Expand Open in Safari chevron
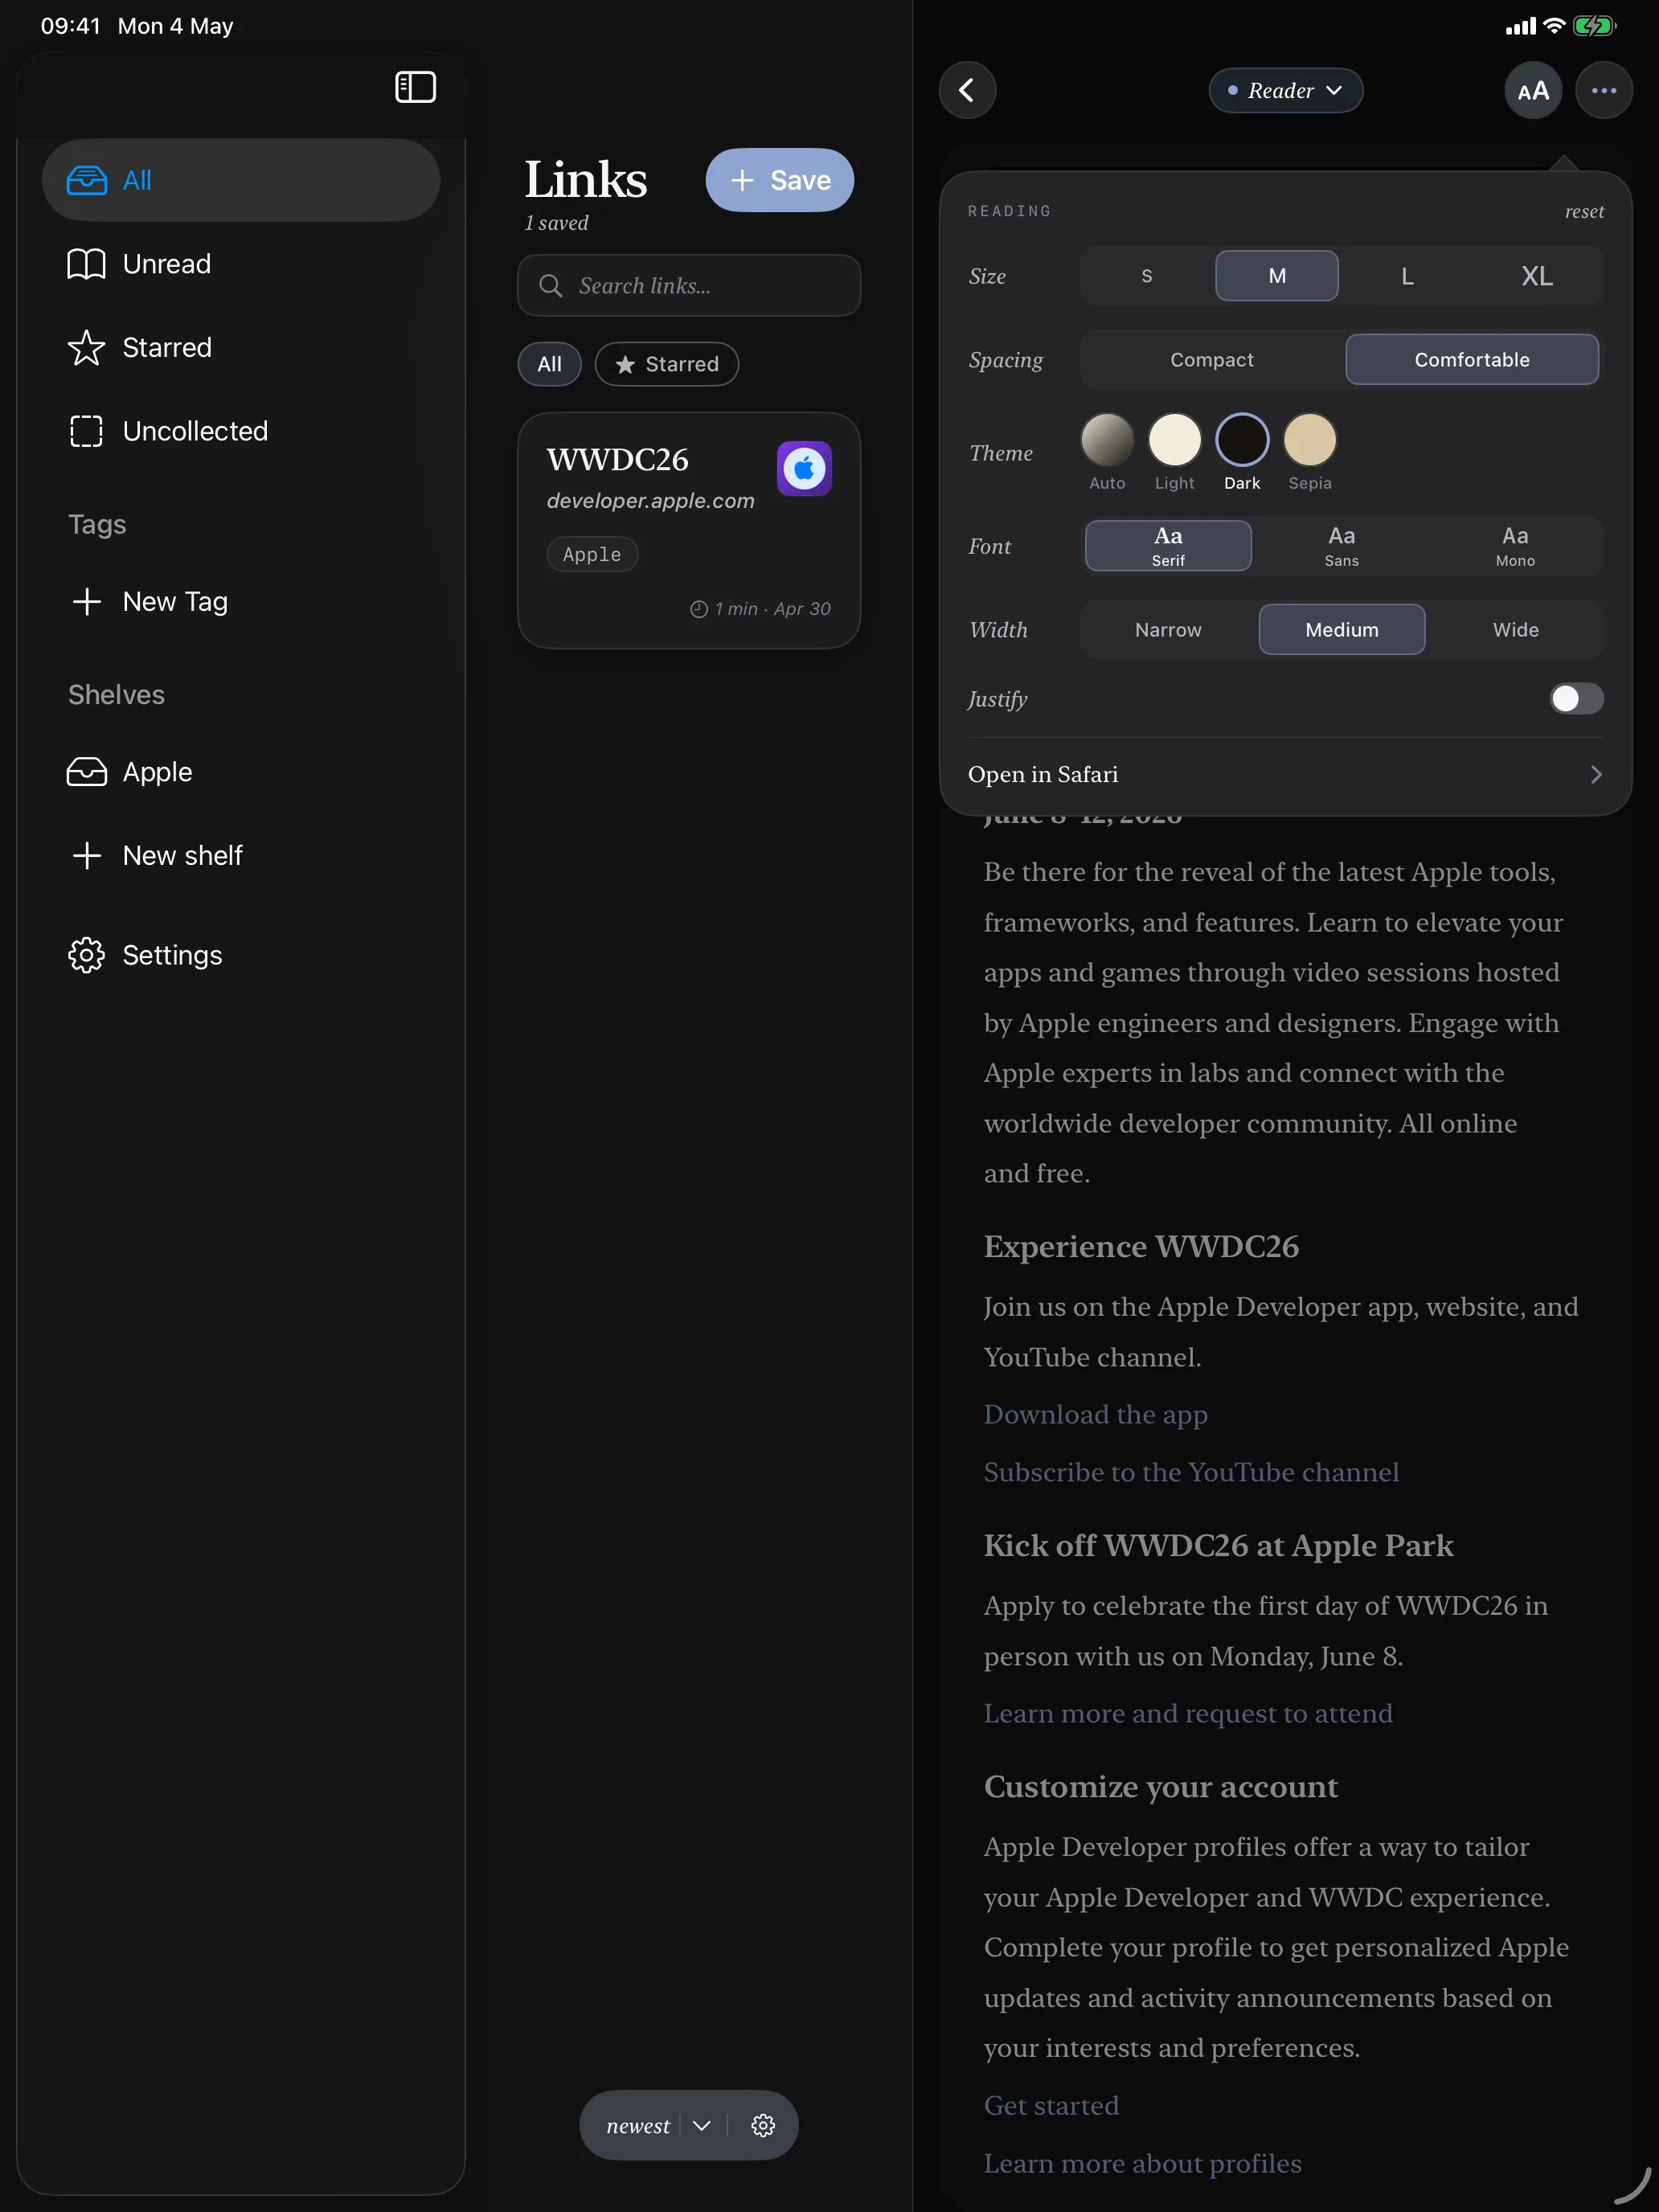 1596,774
